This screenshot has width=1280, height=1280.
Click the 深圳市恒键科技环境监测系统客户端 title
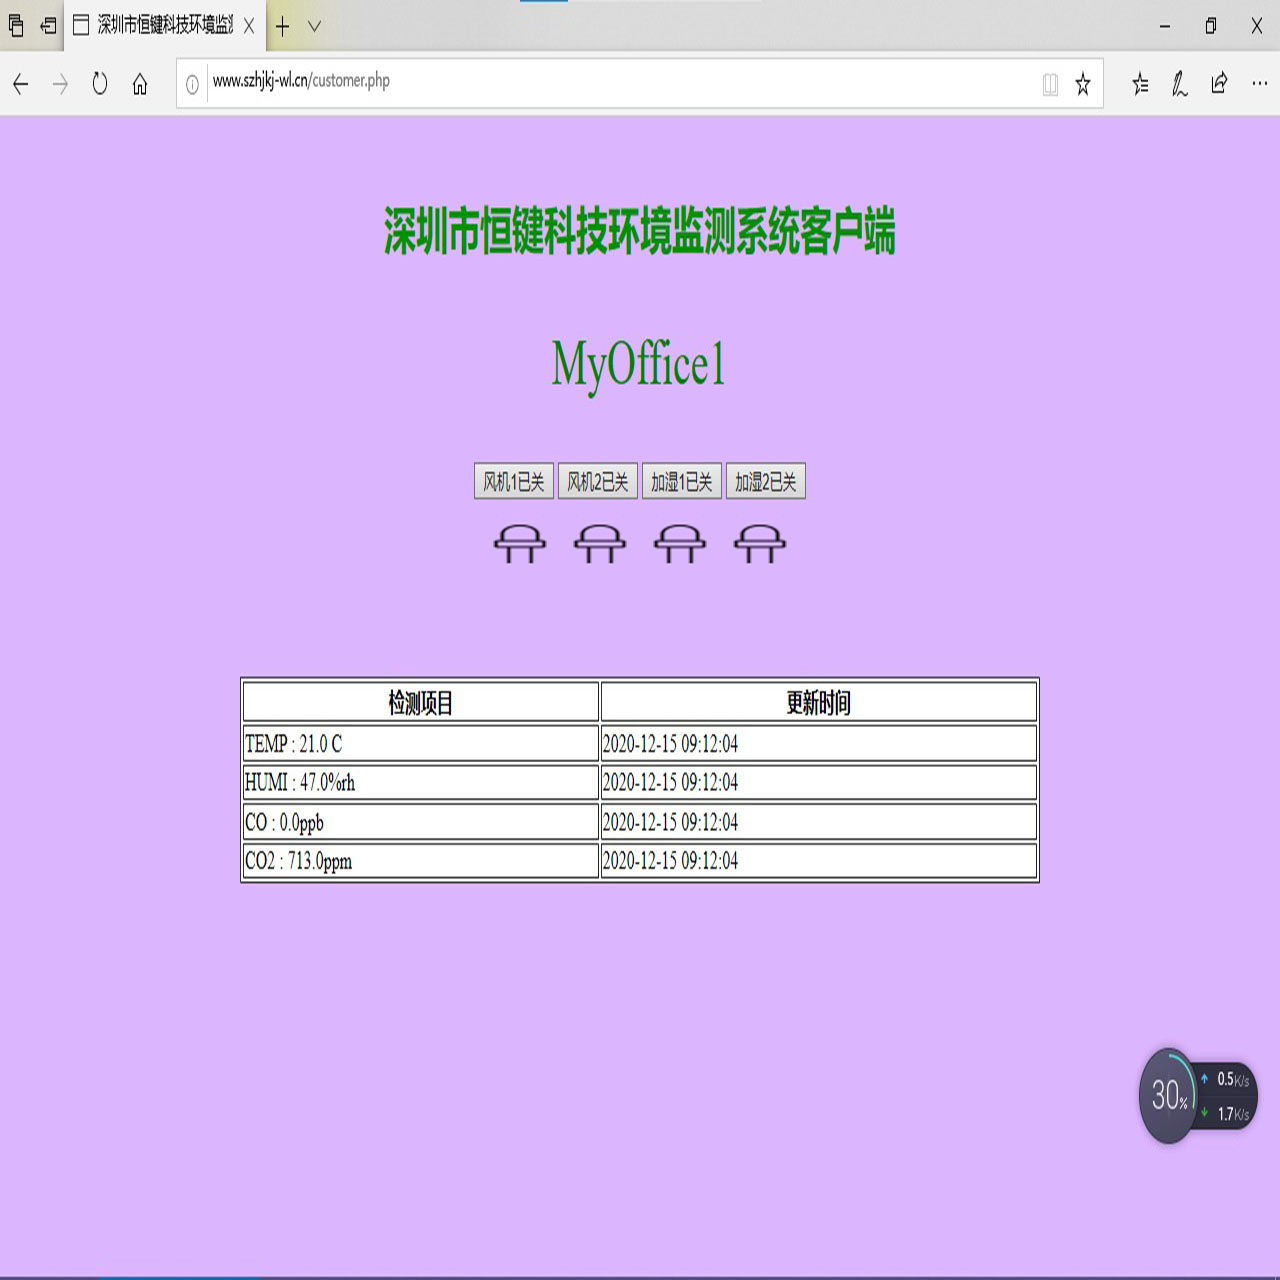(640, 231)
